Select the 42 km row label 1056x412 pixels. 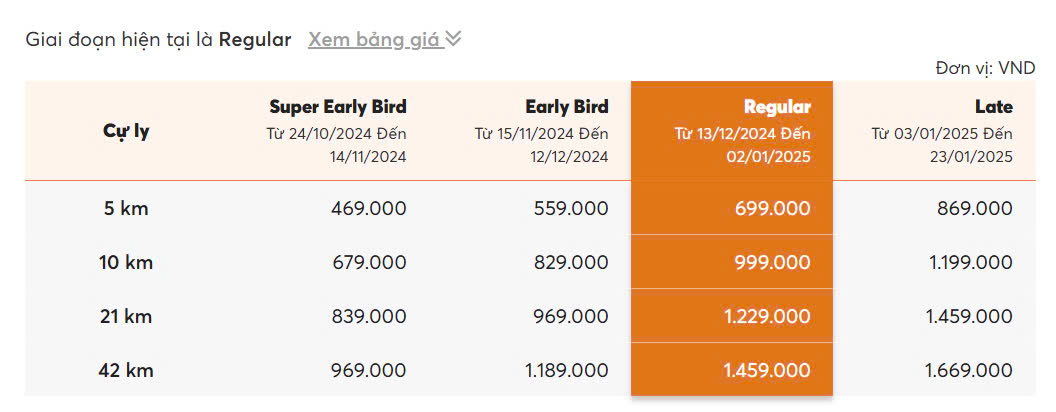[126, 371]
